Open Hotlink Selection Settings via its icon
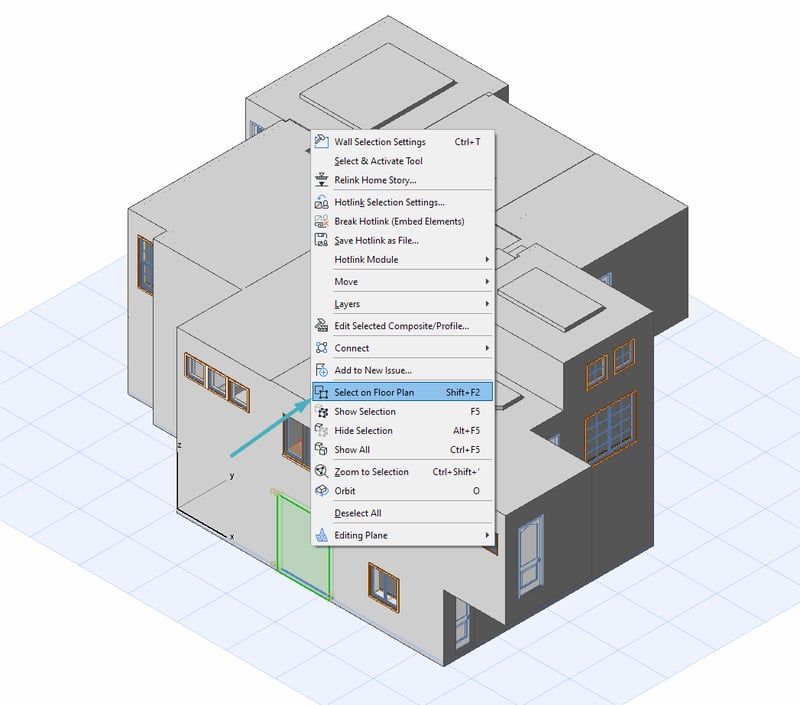The width and height of the screenshot is (800, 705). click(321, 203)
